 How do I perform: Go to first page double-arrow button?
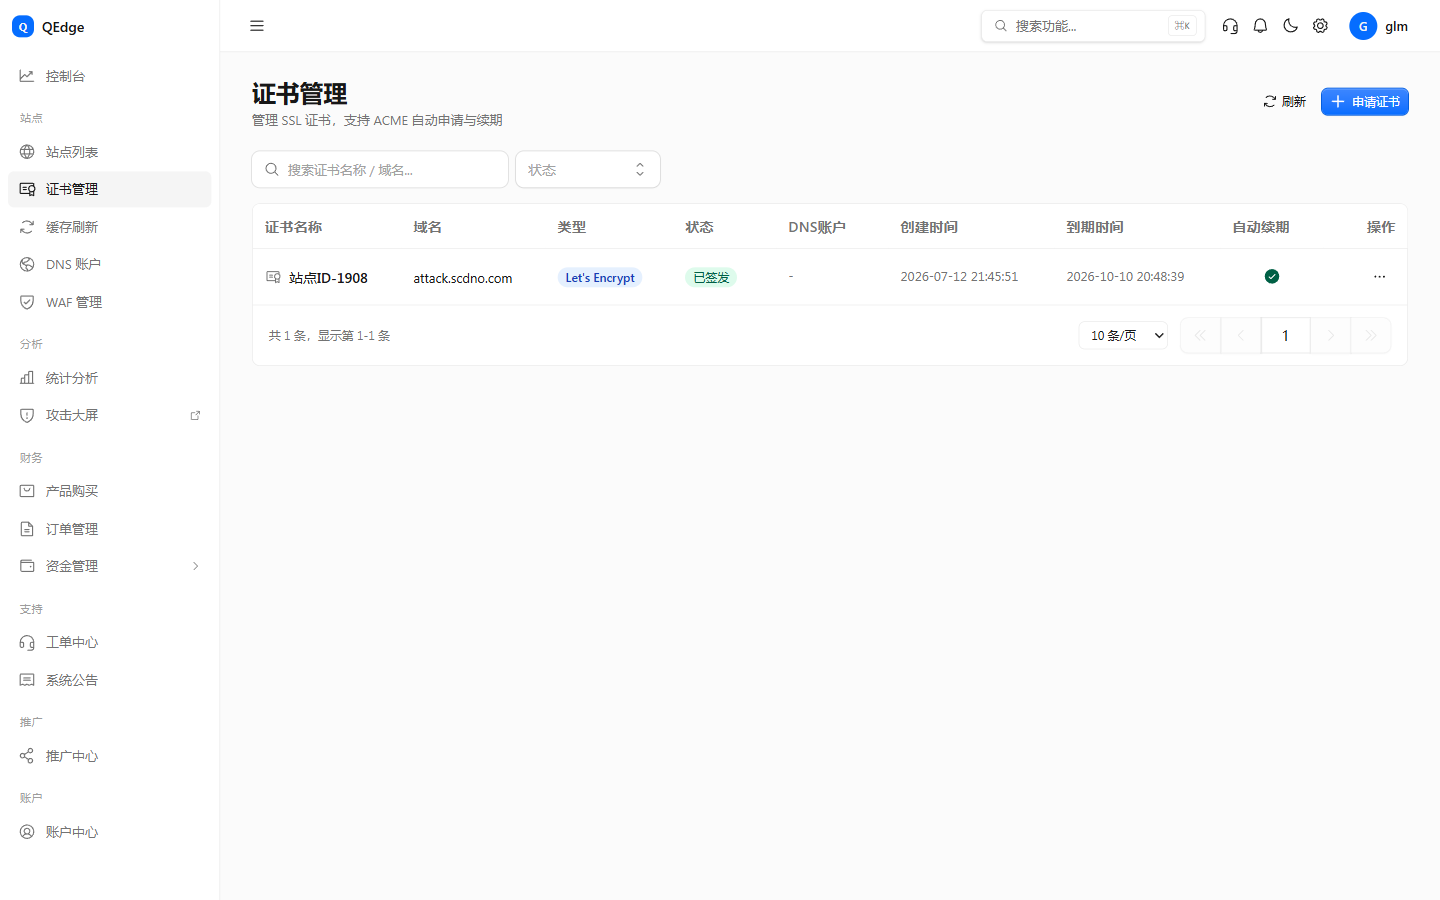1200,336
